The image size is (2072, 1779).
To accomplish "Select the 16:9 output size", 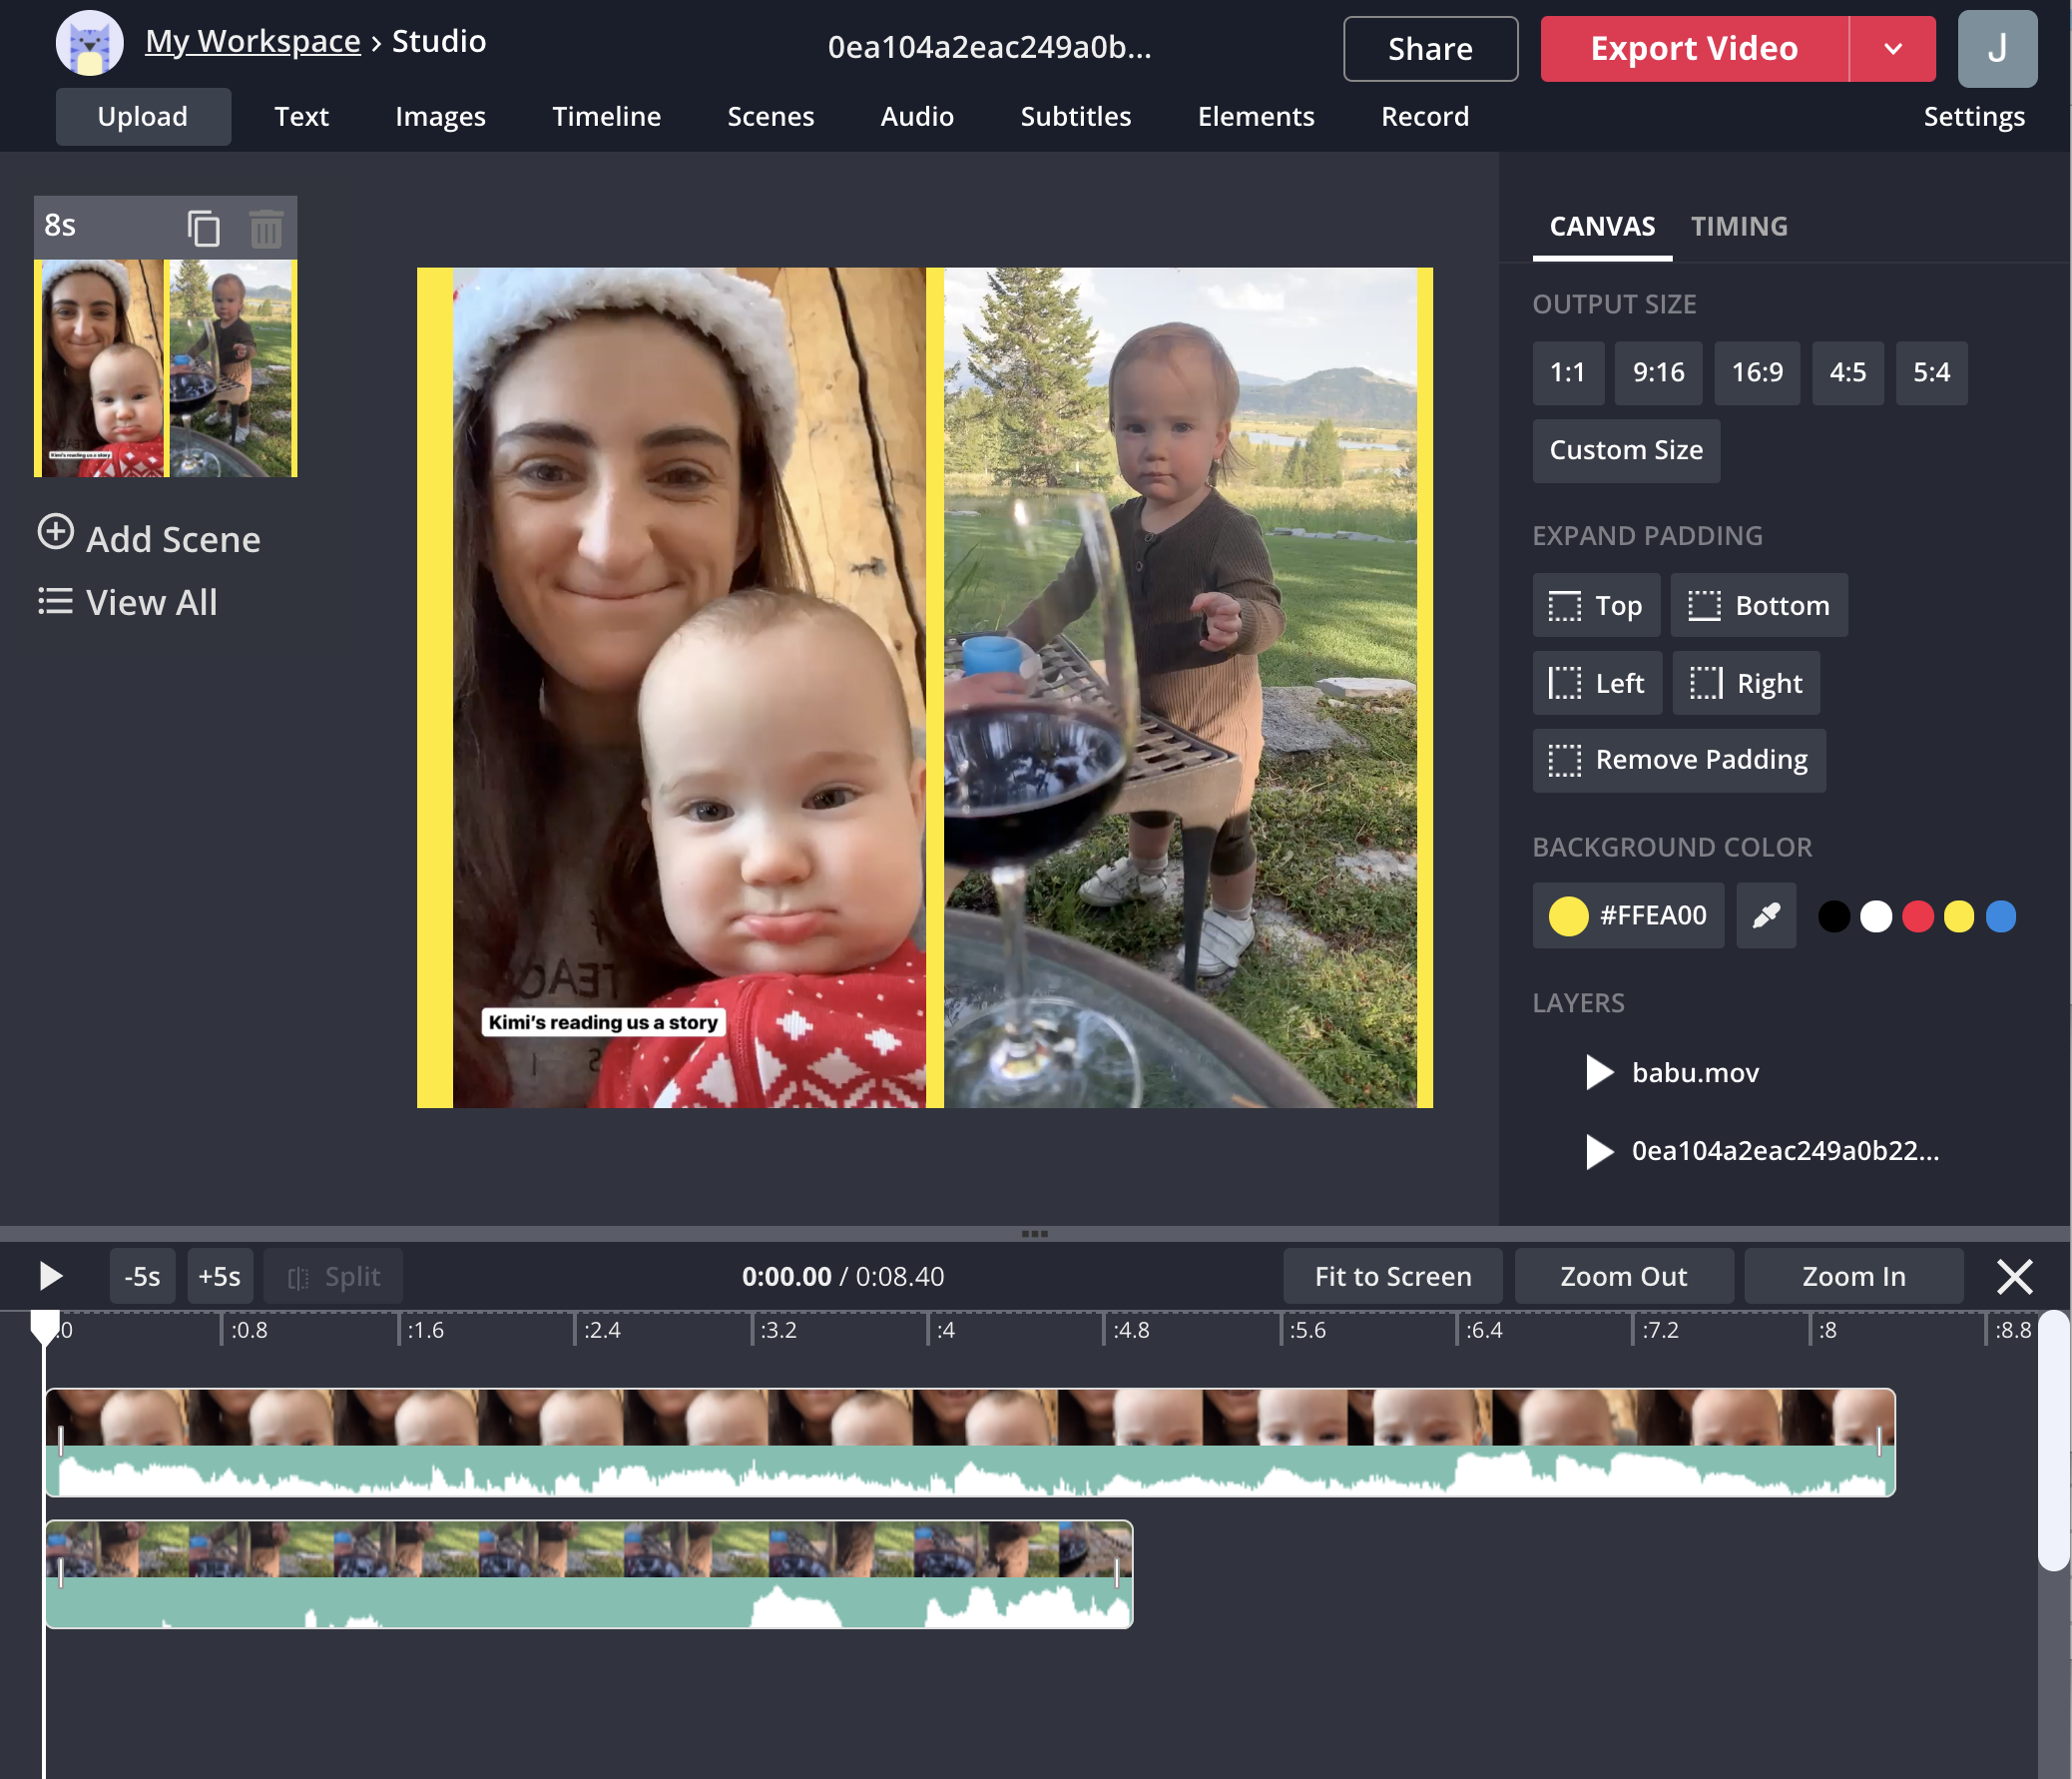I will [x=1756, y=373].
